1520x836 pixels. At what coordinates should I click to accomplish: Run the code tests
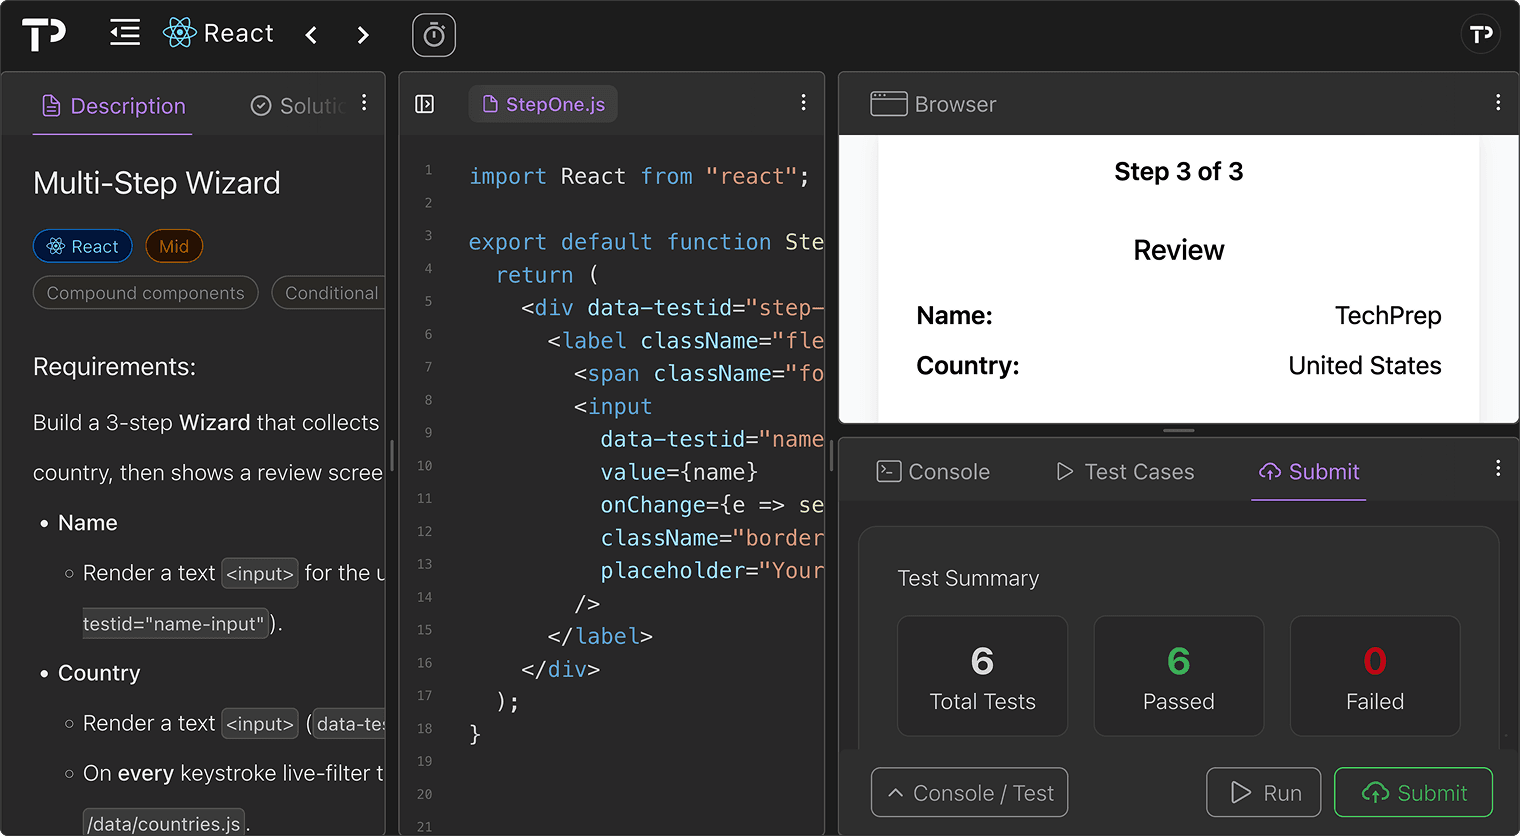(1263, 792)
